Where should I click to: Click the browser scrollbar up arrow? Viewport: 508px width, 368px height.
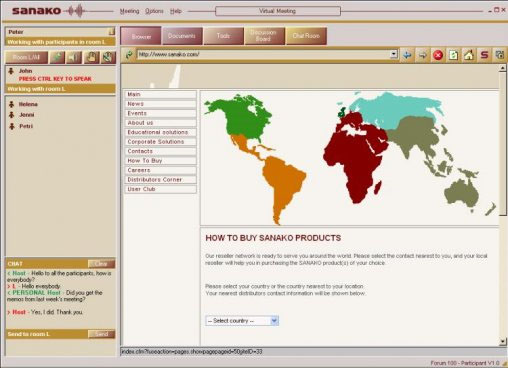(502, 68)
